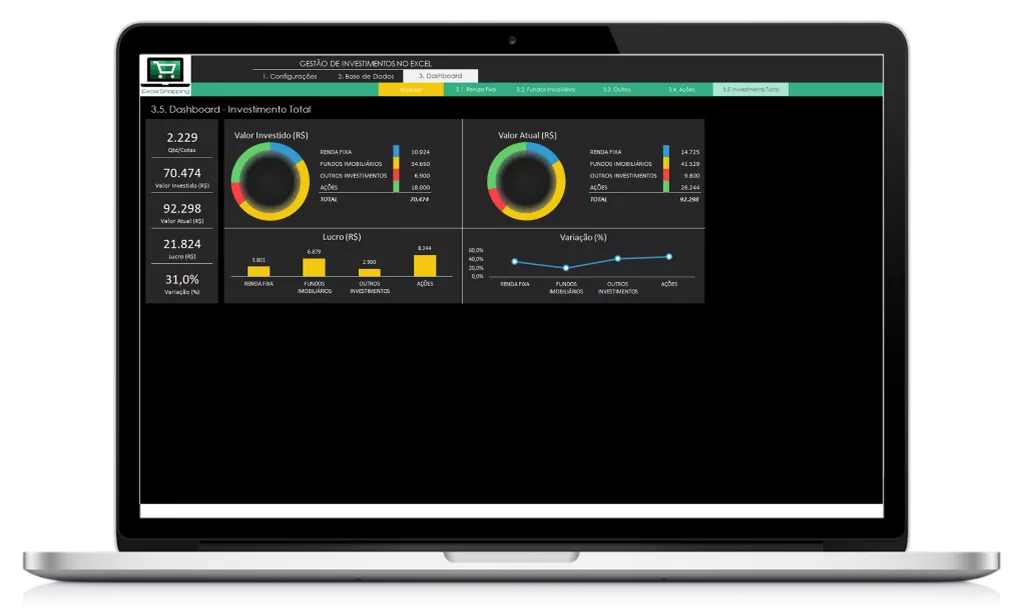The image size is (1024, 612).
Task: Click the "Lucro (R$)" chart title
Action: (x=342, y=237)
